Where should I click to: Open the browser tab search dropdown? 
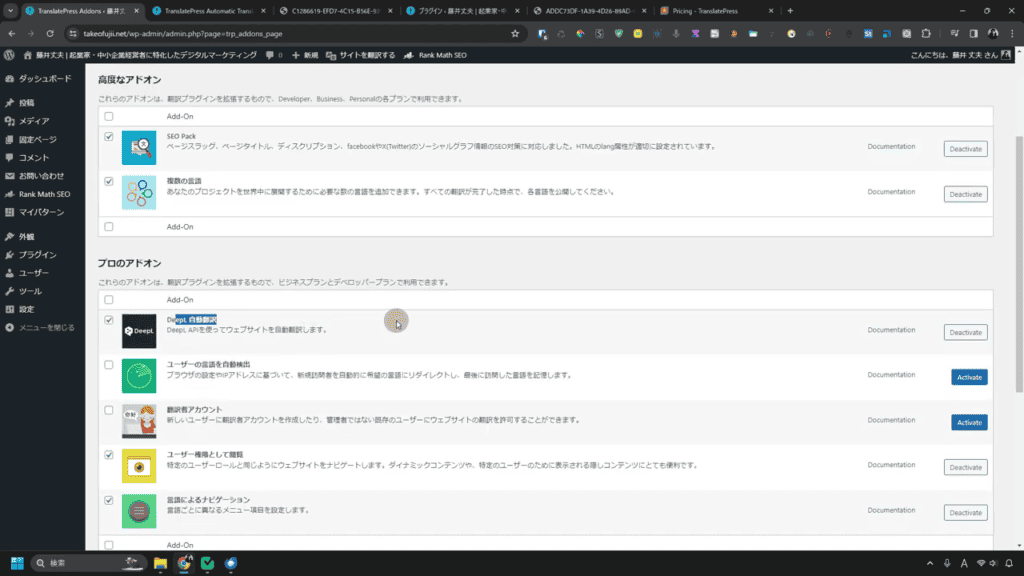coord(10,11)
